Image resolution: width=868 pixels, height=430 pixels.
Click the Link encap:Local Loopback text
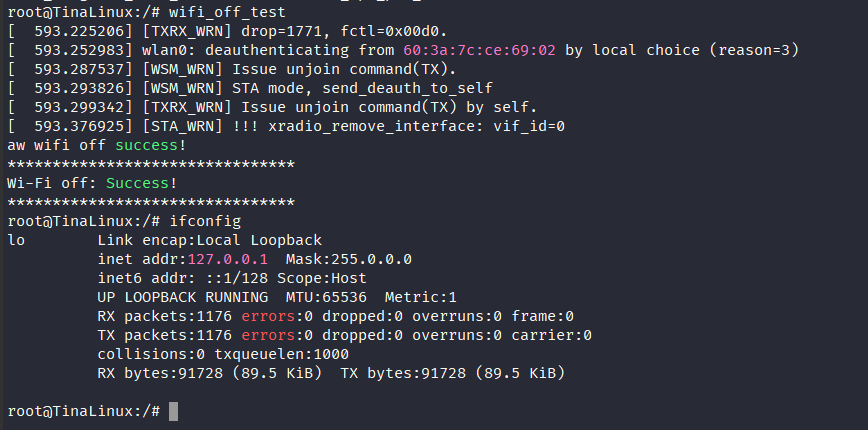(209, 240)
